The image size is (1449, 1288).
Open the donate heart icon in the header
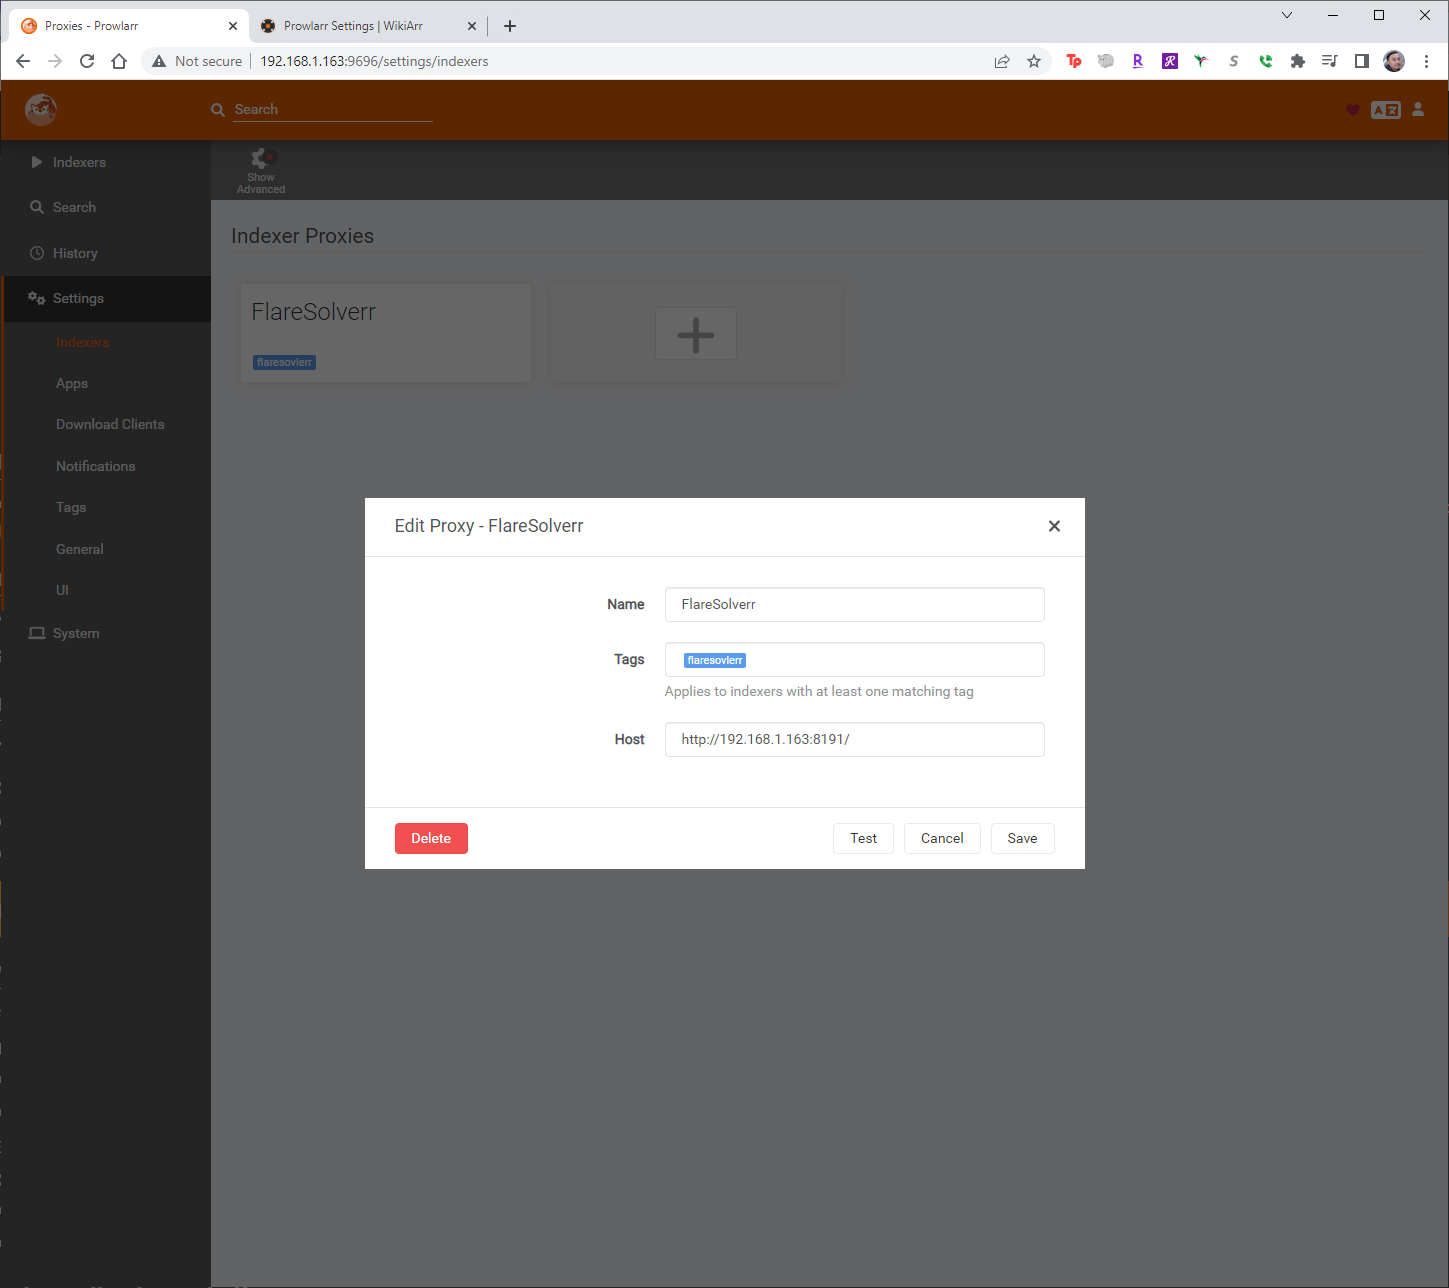click(x=1353, y=110)
